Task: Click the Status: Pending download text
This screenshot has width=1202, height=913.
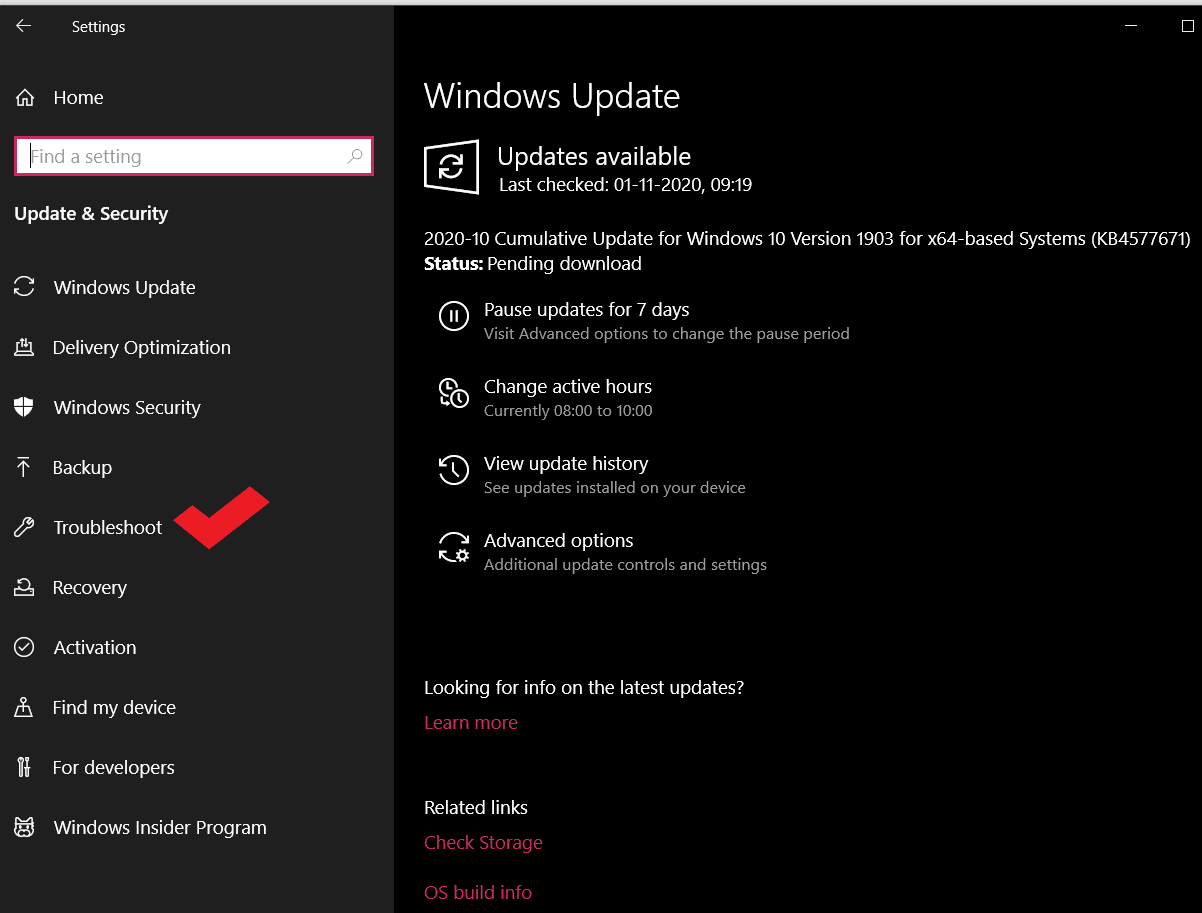Action: (533, 264)
